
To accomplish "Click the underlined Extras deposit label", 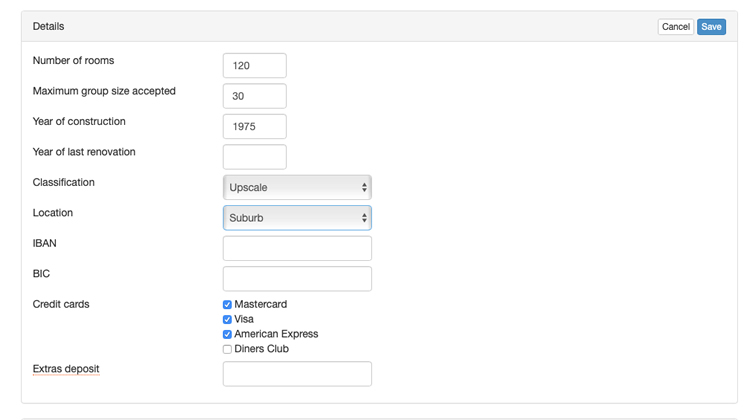I will click(66, 369).
